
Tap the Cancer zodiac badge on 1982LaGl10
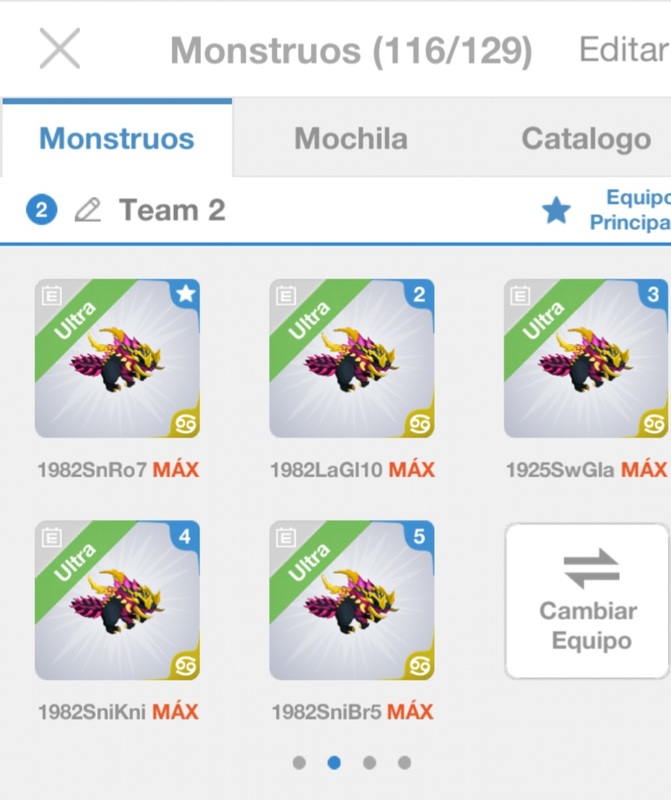tap(419, 423)
